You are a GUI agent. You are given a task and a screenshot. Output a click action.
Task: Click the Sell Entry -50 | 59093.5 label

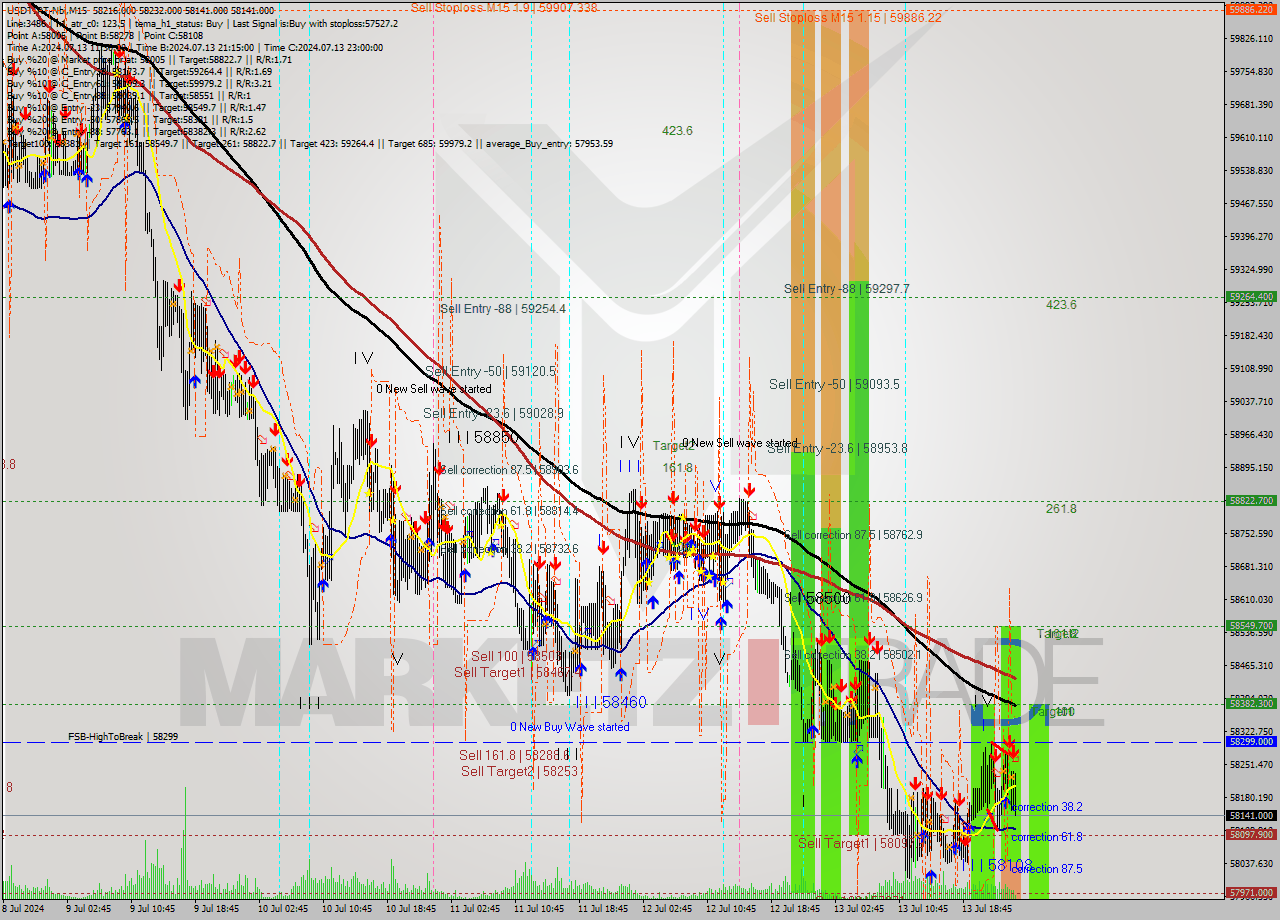click(x=834, y=384)
